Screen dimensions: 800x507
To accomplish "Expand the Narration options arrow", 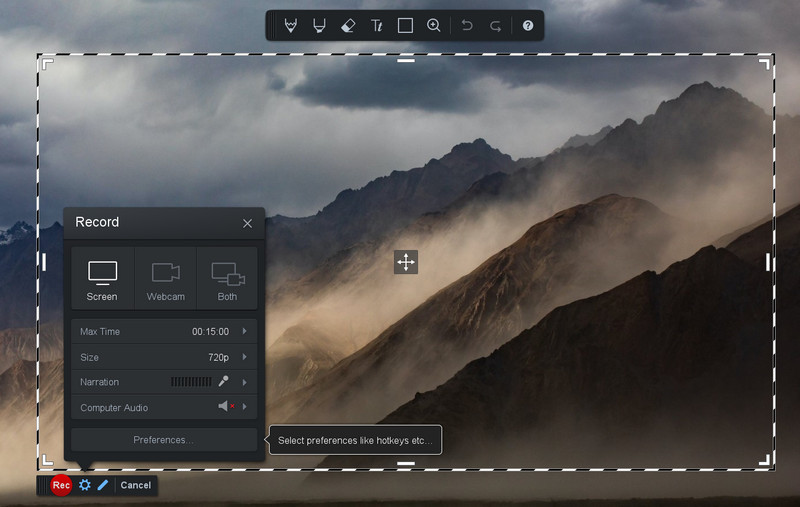I will 245,382.
